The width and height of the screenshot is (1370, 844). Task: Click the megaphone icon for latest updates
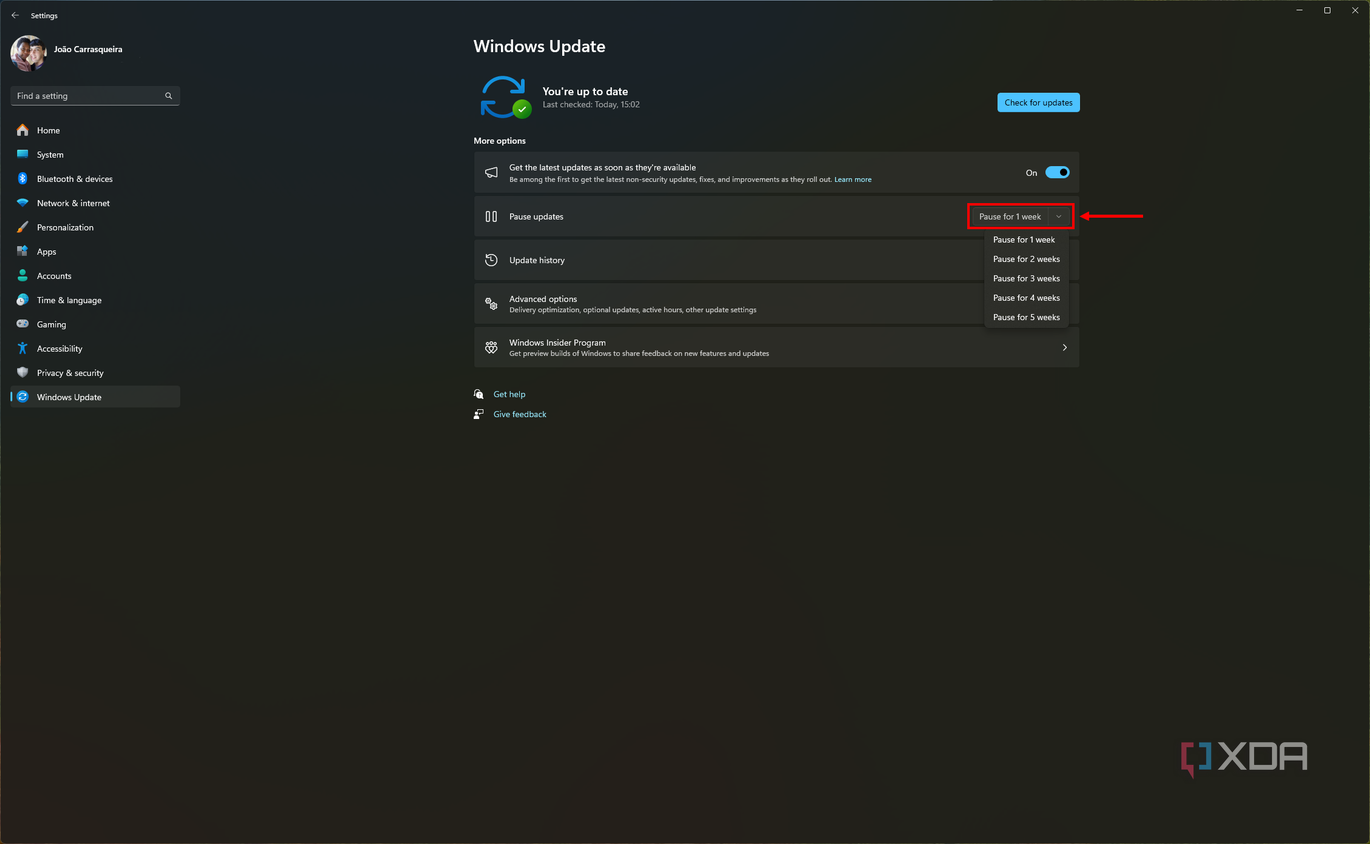[491, 172]
